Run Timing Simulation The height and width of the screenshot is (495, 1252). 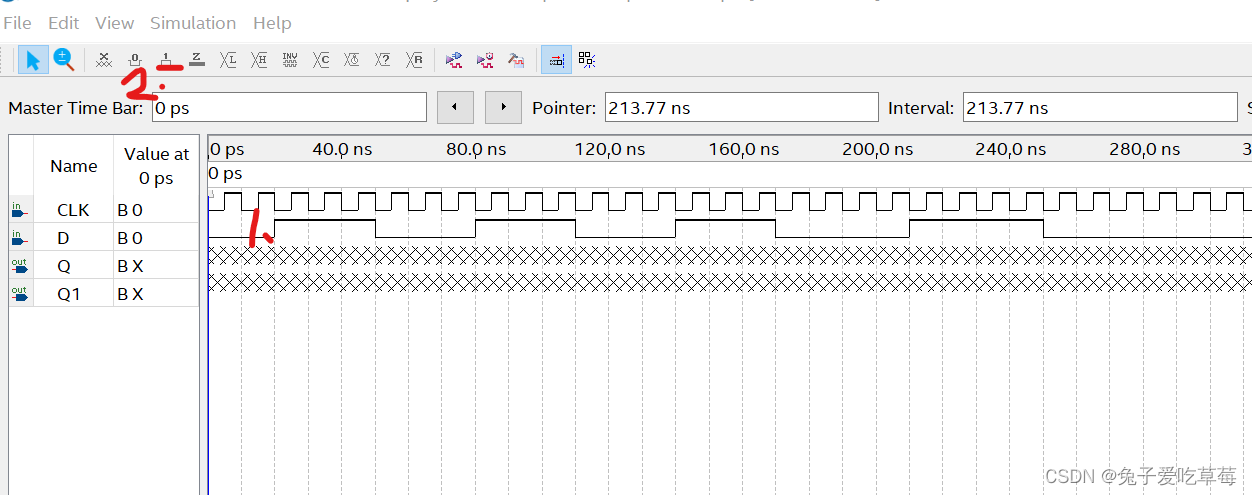pos(485,60)
